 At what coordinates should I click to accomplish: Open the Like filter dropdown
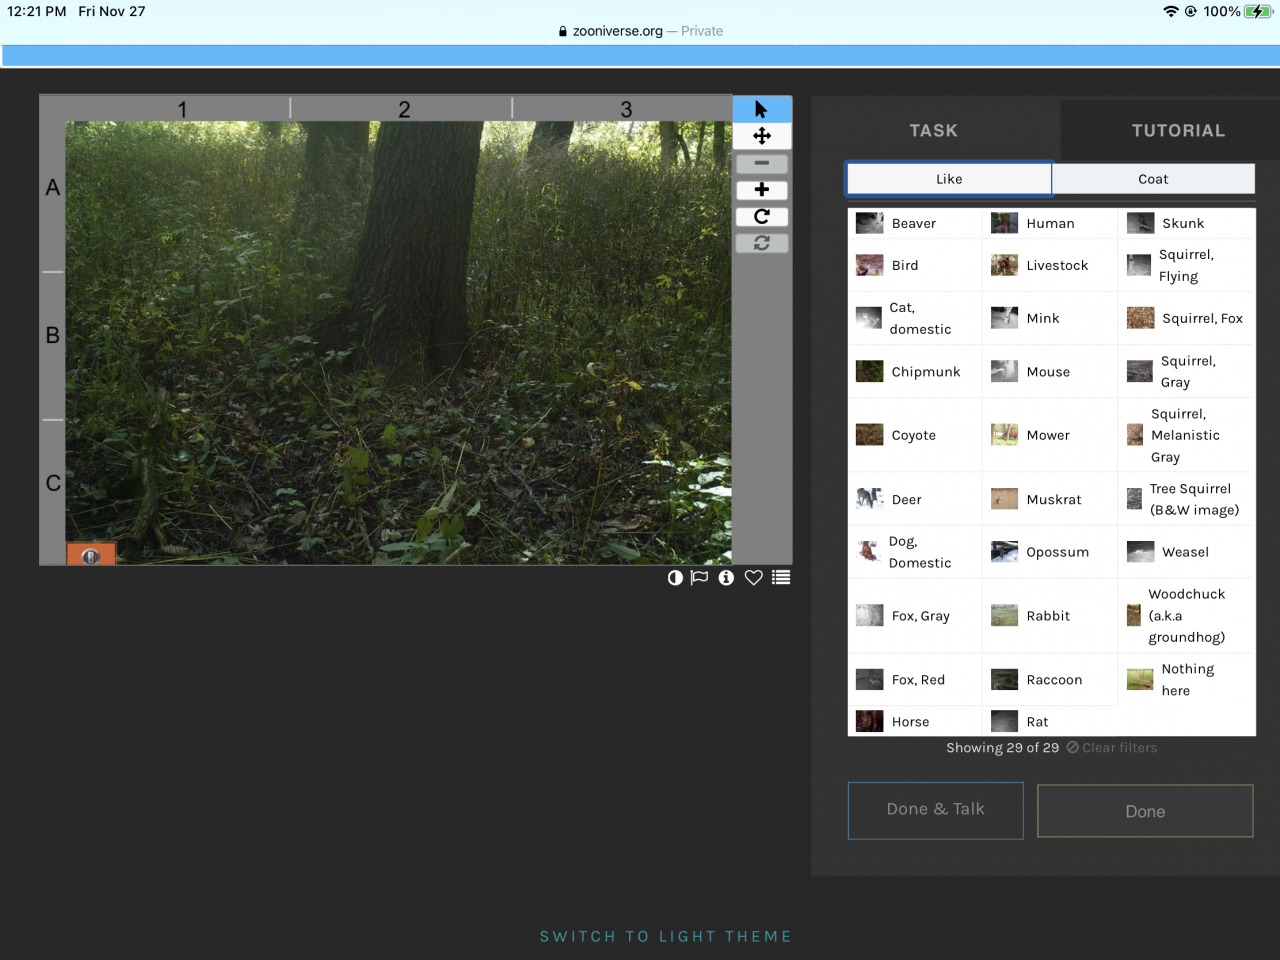(x=949, y=179)
